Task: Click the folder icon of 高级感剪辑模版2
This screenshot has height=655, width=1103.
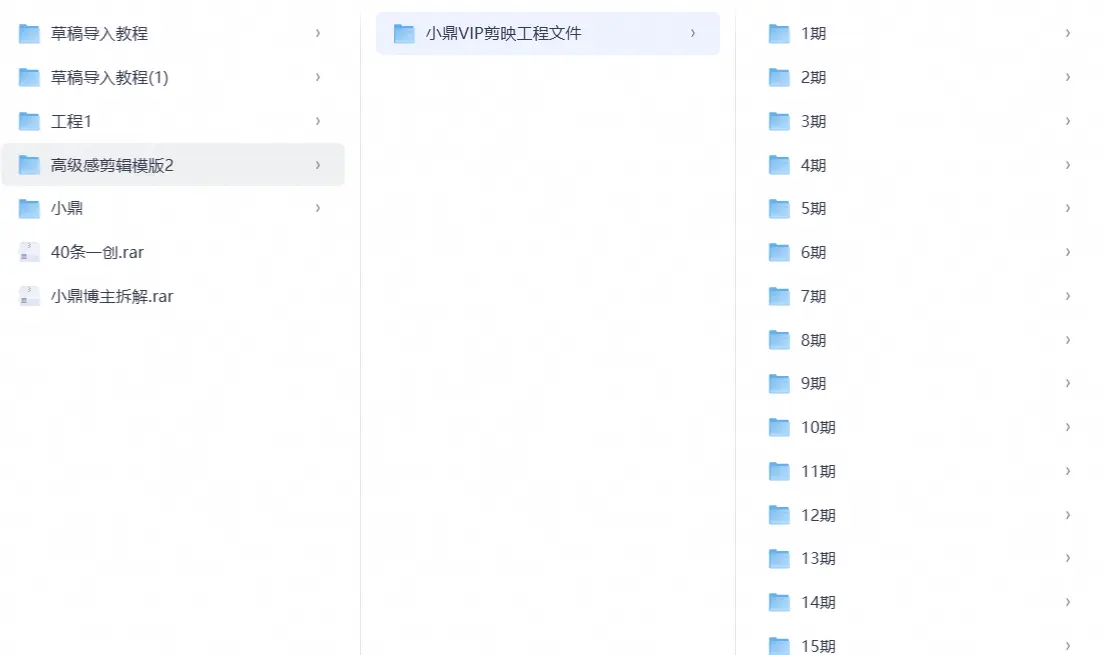Action: 29,165
